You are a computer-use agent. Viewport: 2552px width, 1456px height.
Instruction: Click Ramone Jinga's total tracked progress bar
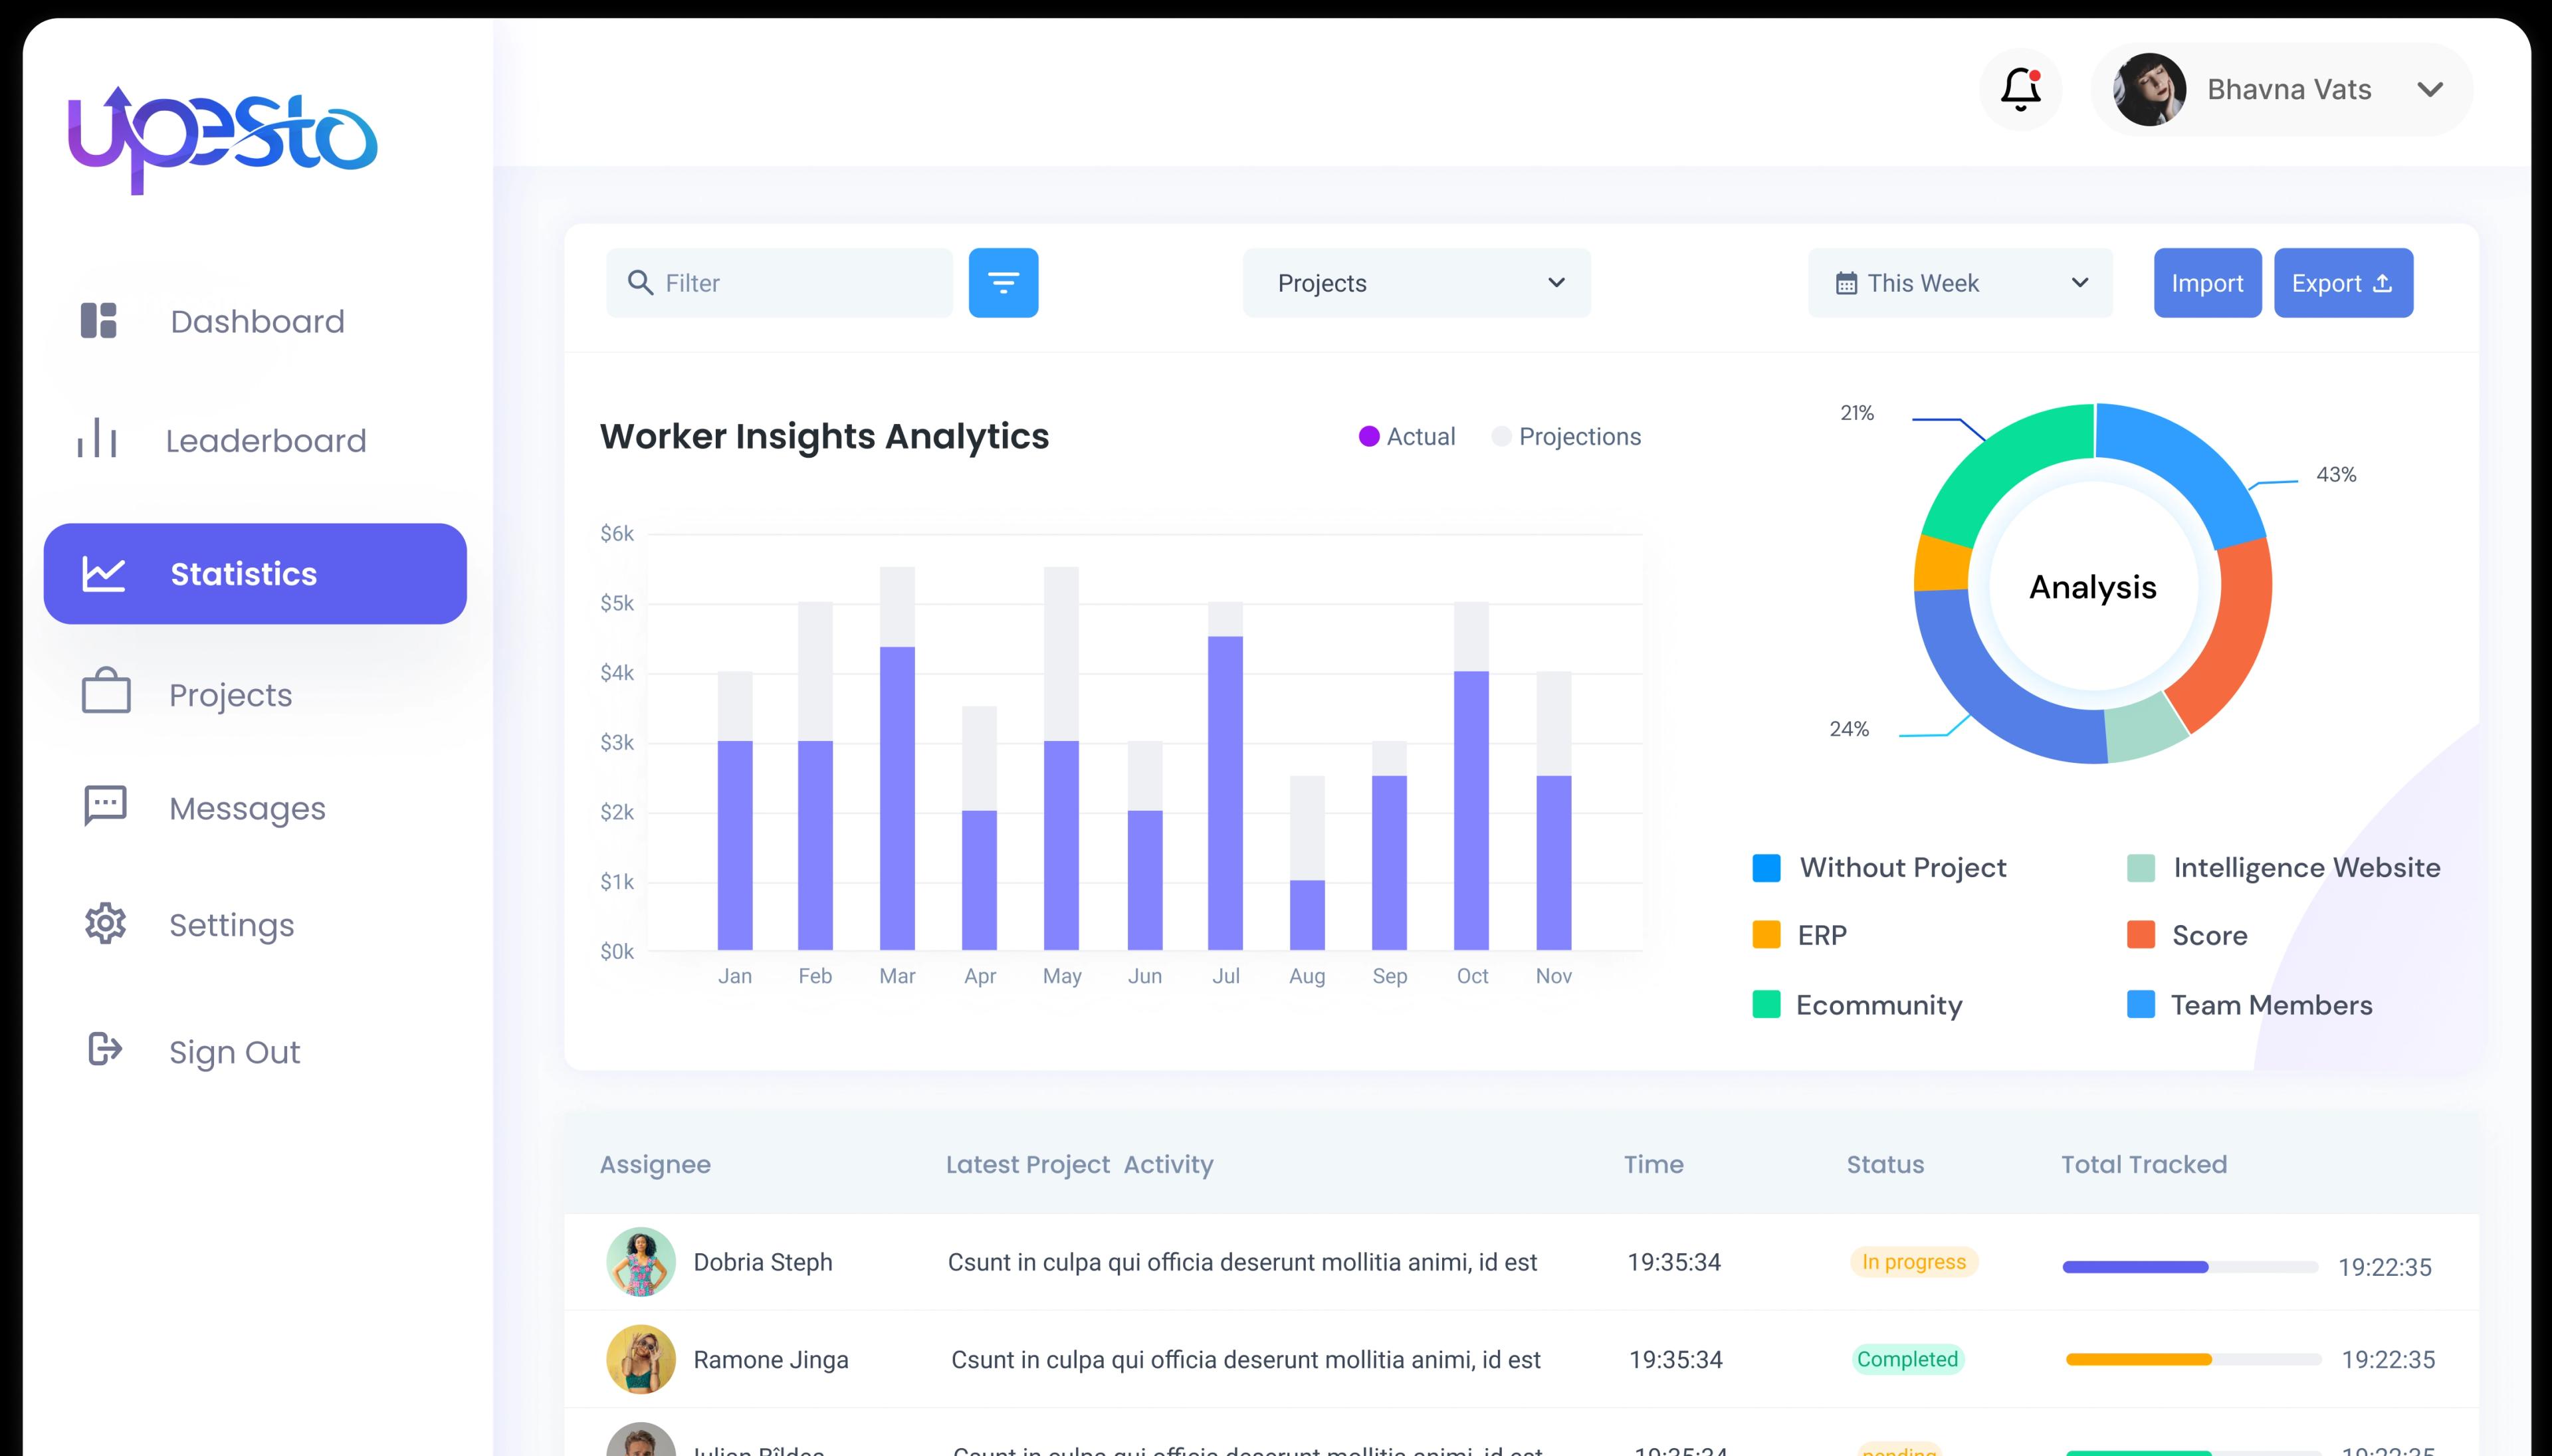[x=2193, y=1359]
